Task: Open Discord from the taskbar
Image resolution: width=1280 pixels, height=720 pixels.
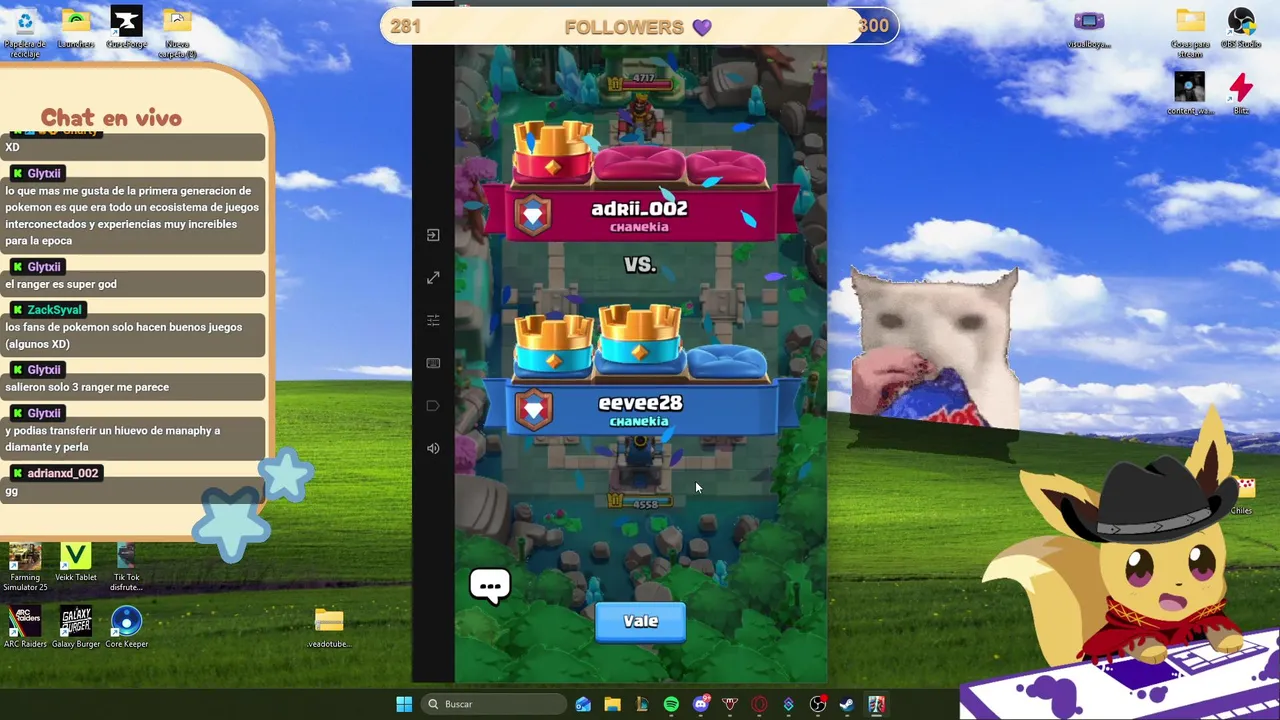Action: click(700, 704)
